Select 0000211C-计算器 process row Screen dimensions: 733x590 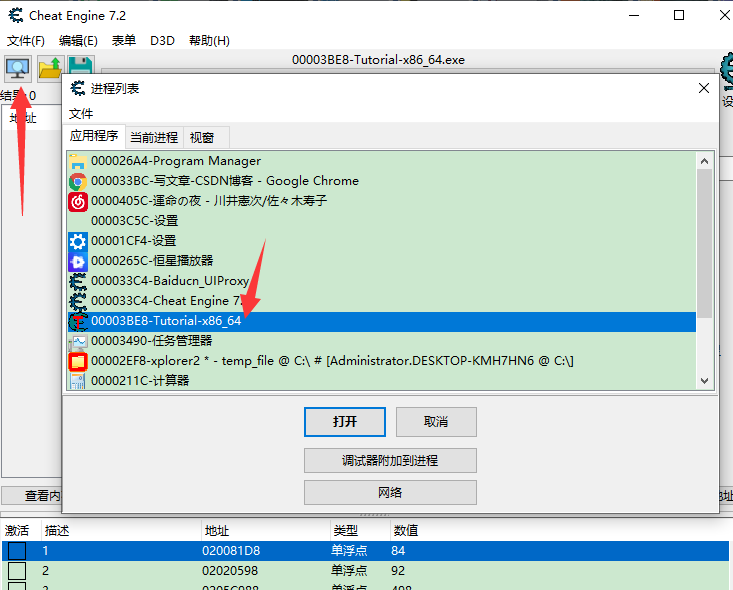coord(381,381)
